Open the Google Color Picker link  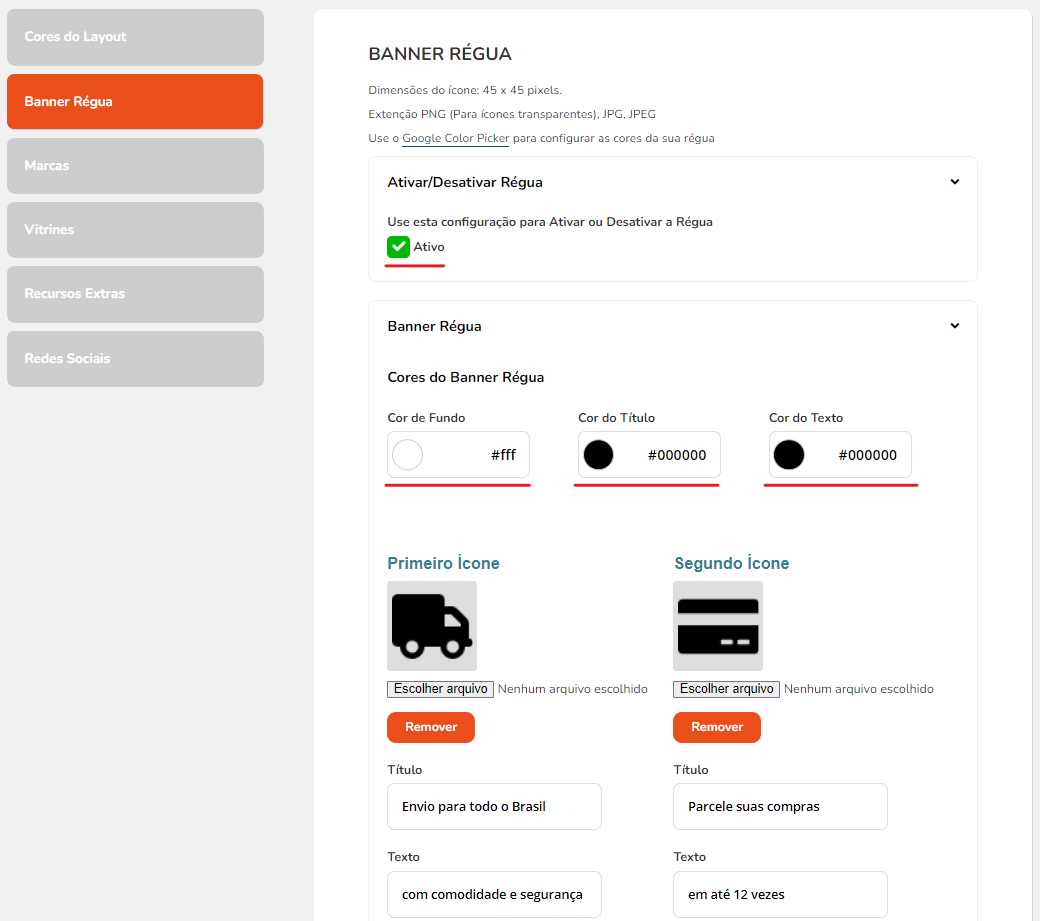pos(455,138)
